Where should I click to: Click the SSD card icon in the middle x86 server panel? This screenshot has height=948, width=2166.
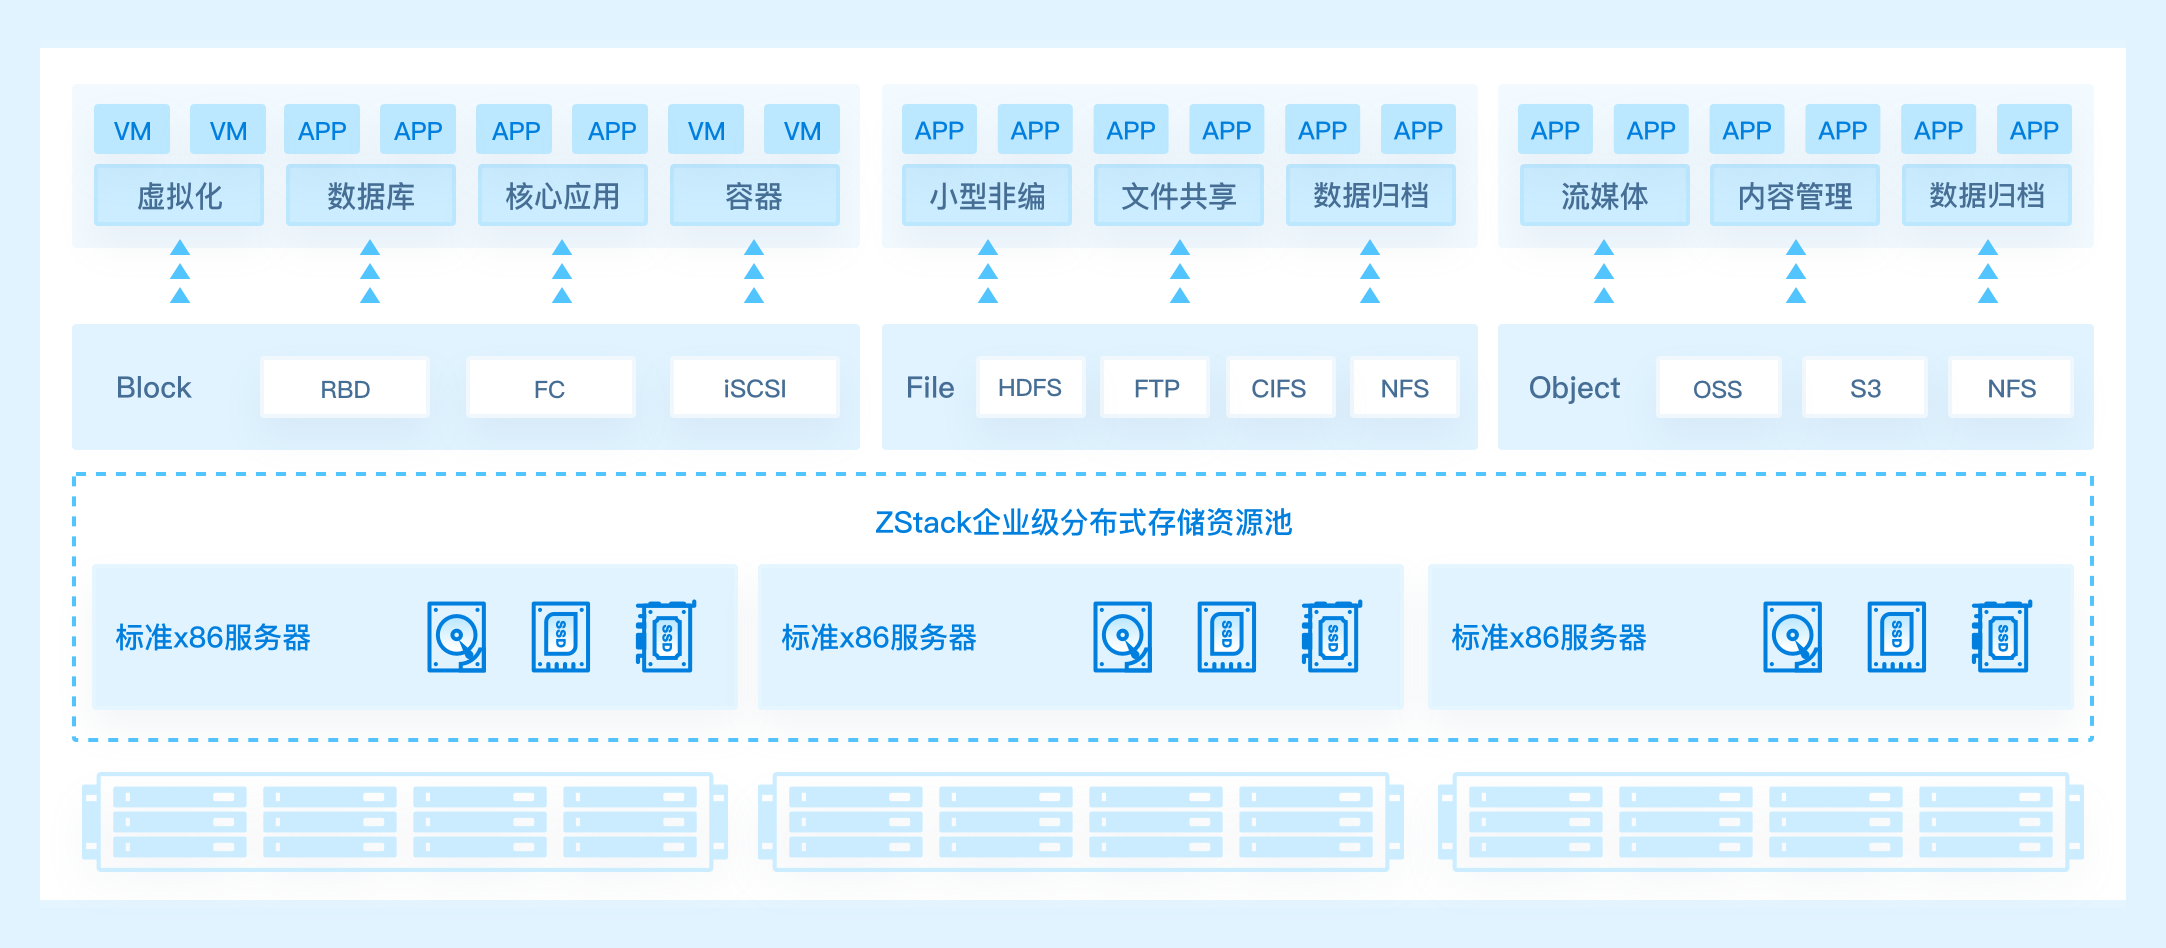[x=1331, y=636]
